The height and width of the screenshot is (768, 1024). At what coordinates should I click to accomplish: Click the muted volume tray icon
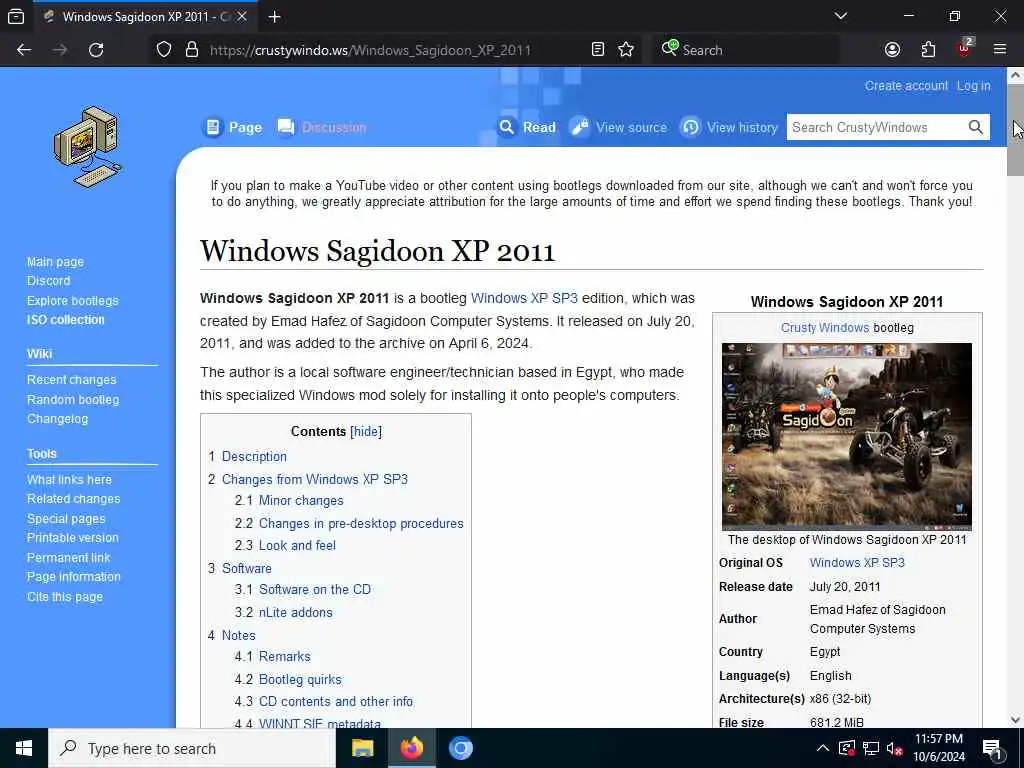coord(895,748)
